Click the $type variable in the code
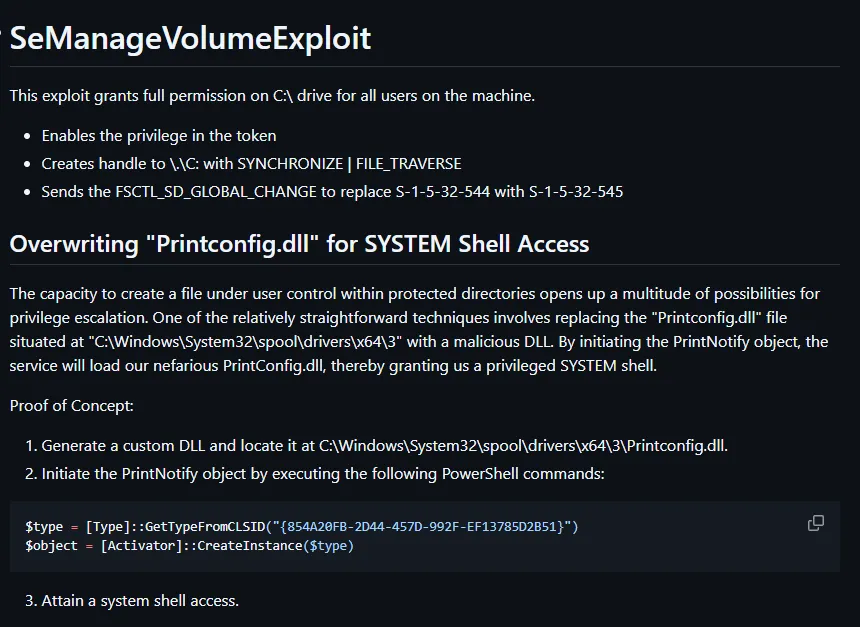The image size is (860, 627). tap(44, 526)
